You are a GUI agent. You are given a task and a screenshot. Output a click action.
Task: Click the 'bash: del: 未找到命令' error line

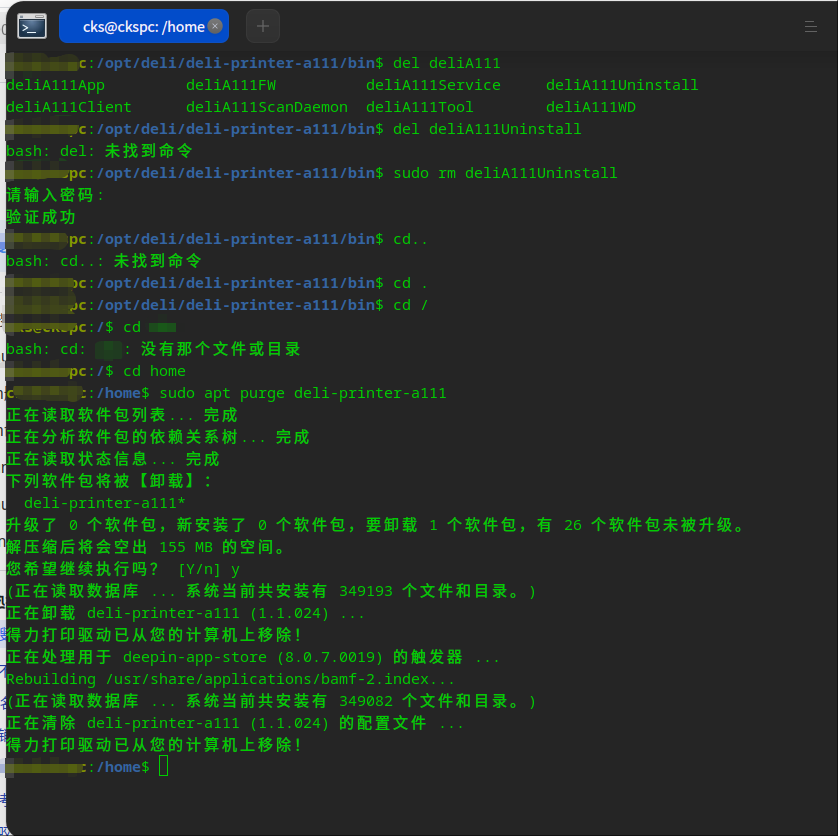99,151
